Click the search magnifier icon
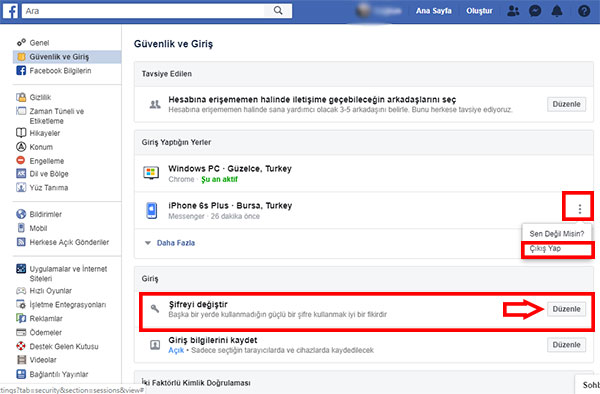 click(x=278, y=11)
